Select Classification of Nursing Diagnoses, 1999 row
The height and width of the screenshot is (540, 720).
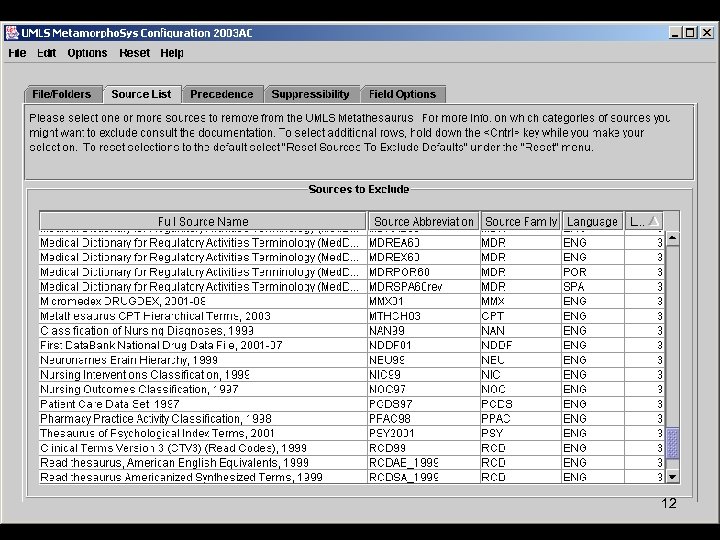pos(352,331)
